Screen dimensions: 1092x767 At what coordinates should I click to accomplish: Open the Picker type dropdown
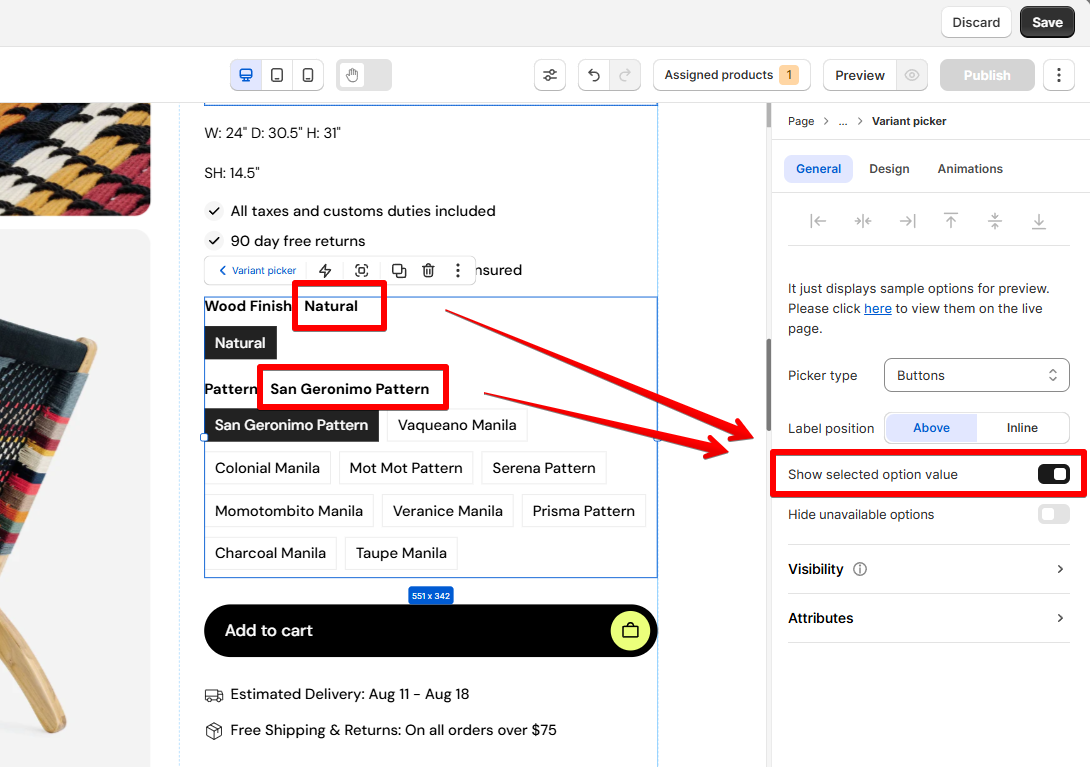point(976,375)
